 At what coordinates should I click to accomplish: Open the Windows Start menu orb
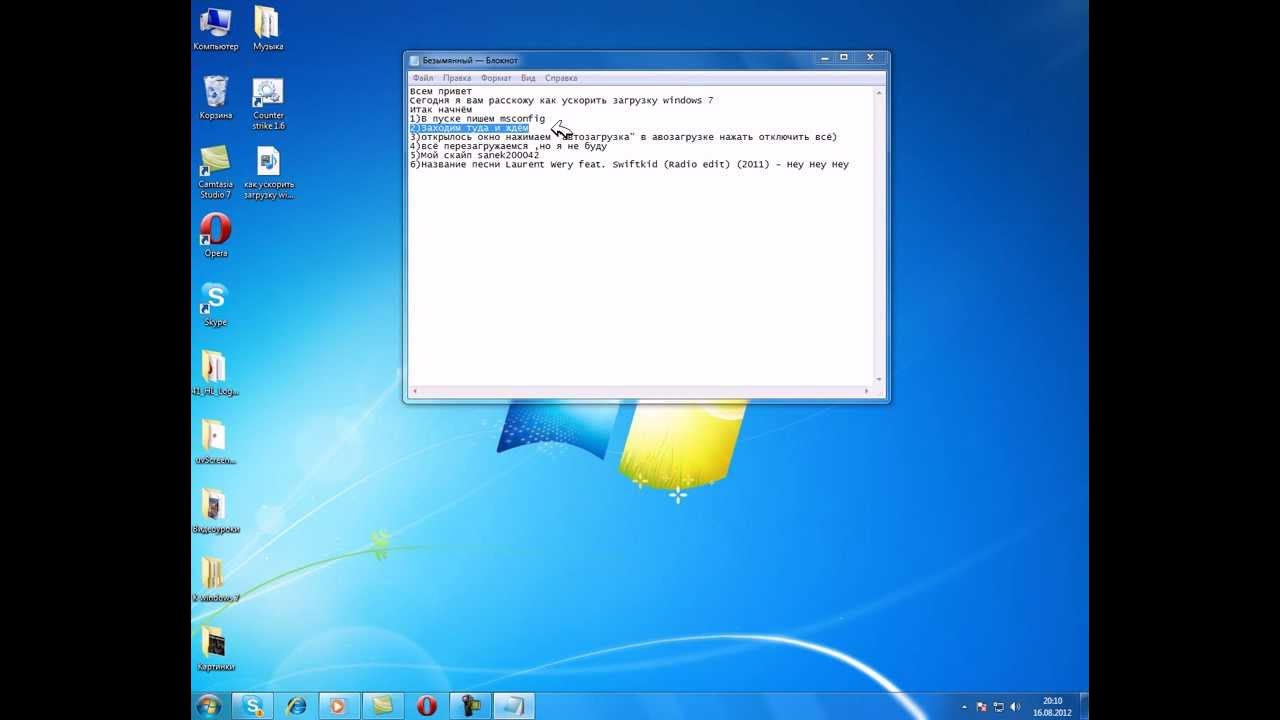click(209, 706)
